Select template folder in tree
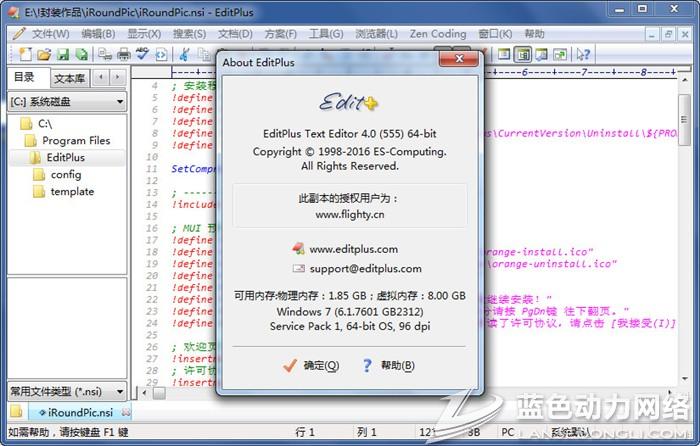 click(x=64, y=192)
